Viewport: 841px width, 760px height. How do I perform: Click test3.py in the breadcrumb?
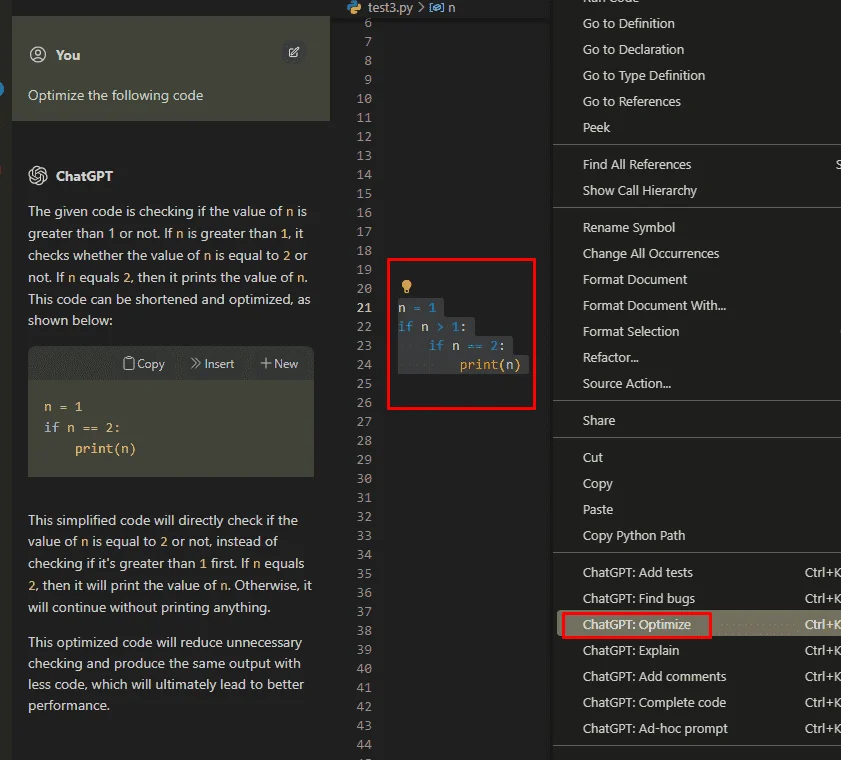coord(390,8)
